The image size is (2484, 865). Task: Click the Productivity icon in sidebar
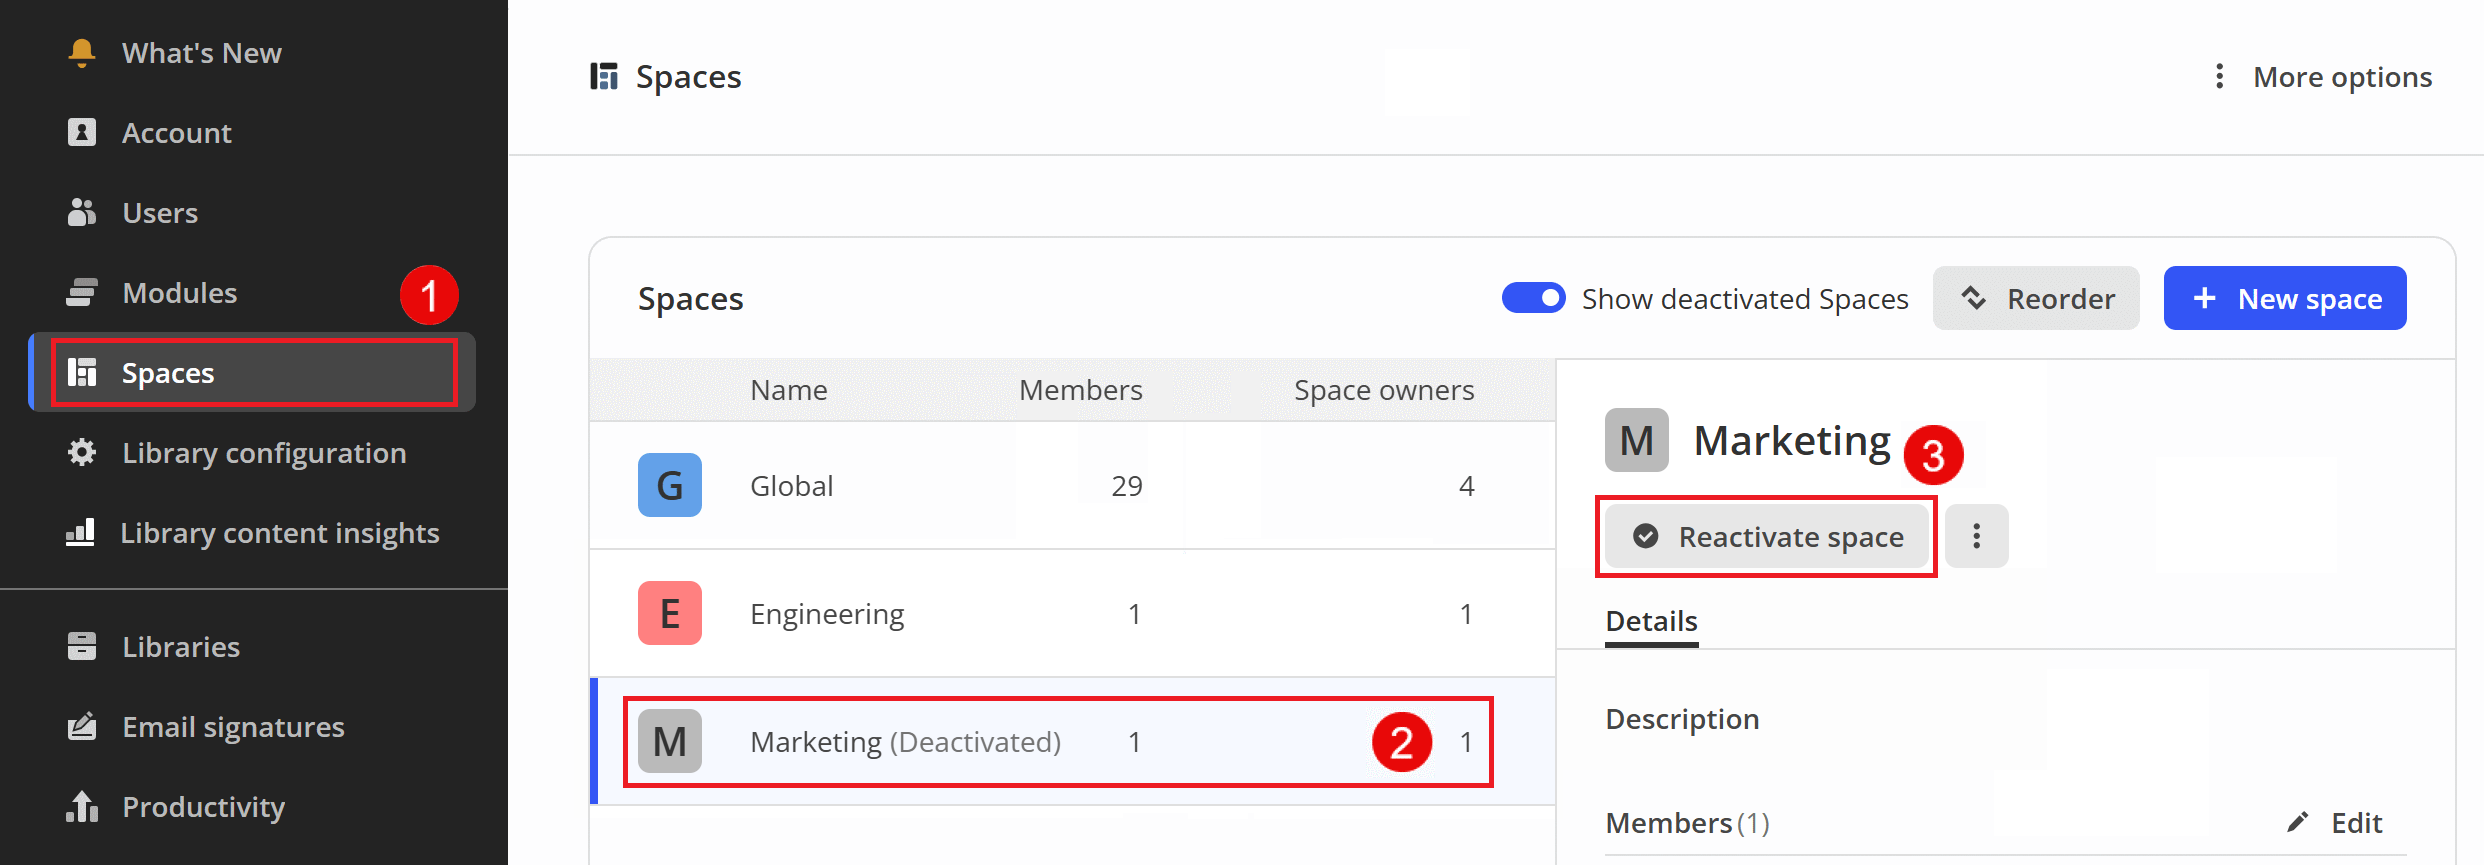coord(82,806)
